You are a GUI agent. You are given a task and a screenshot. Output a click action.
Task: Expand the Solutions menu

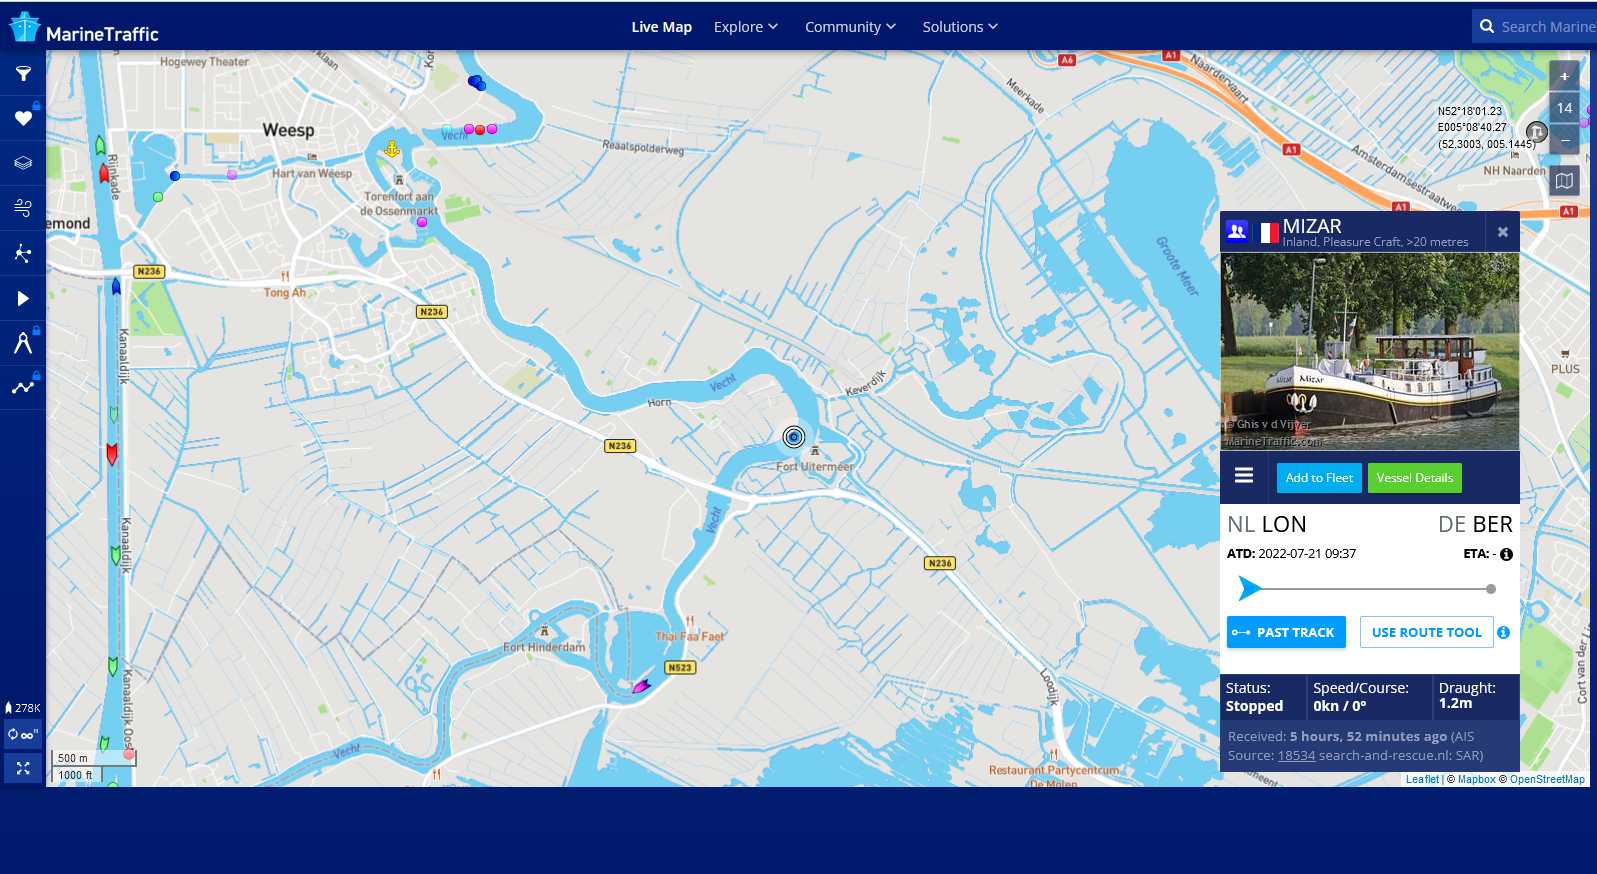coord(960,27)
